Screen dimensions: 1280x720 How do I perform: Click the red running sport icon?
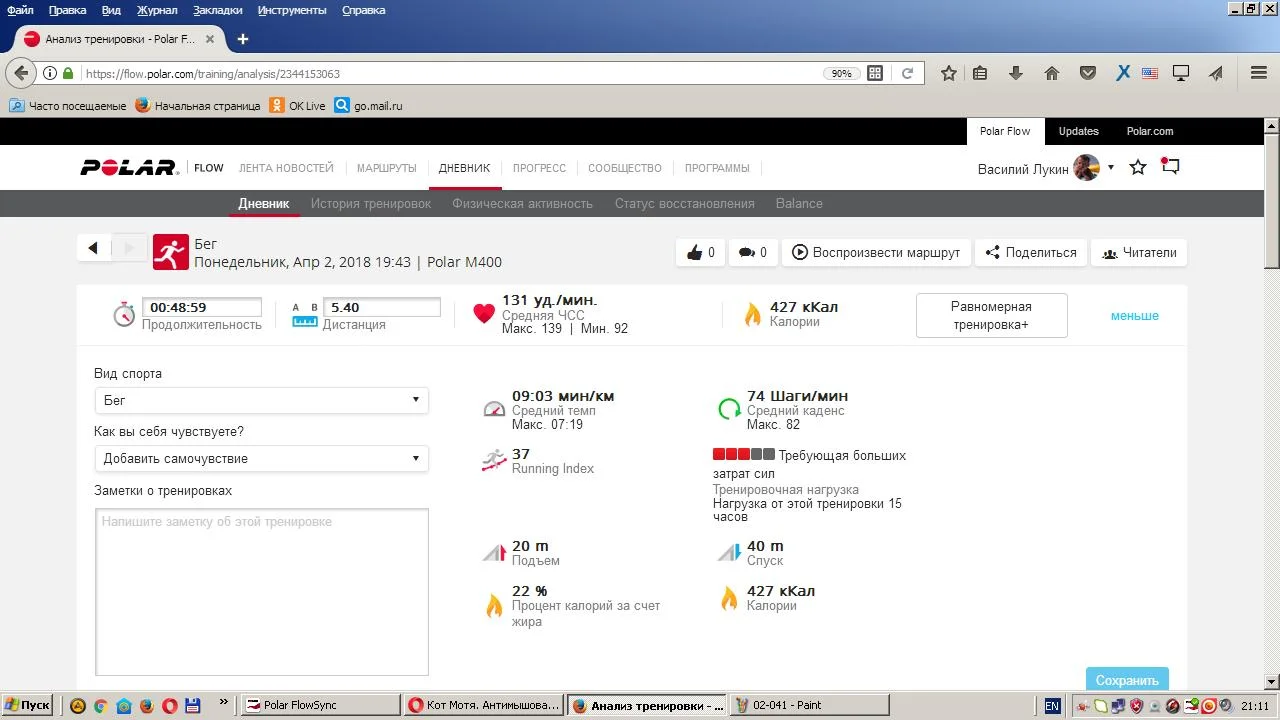171,253
